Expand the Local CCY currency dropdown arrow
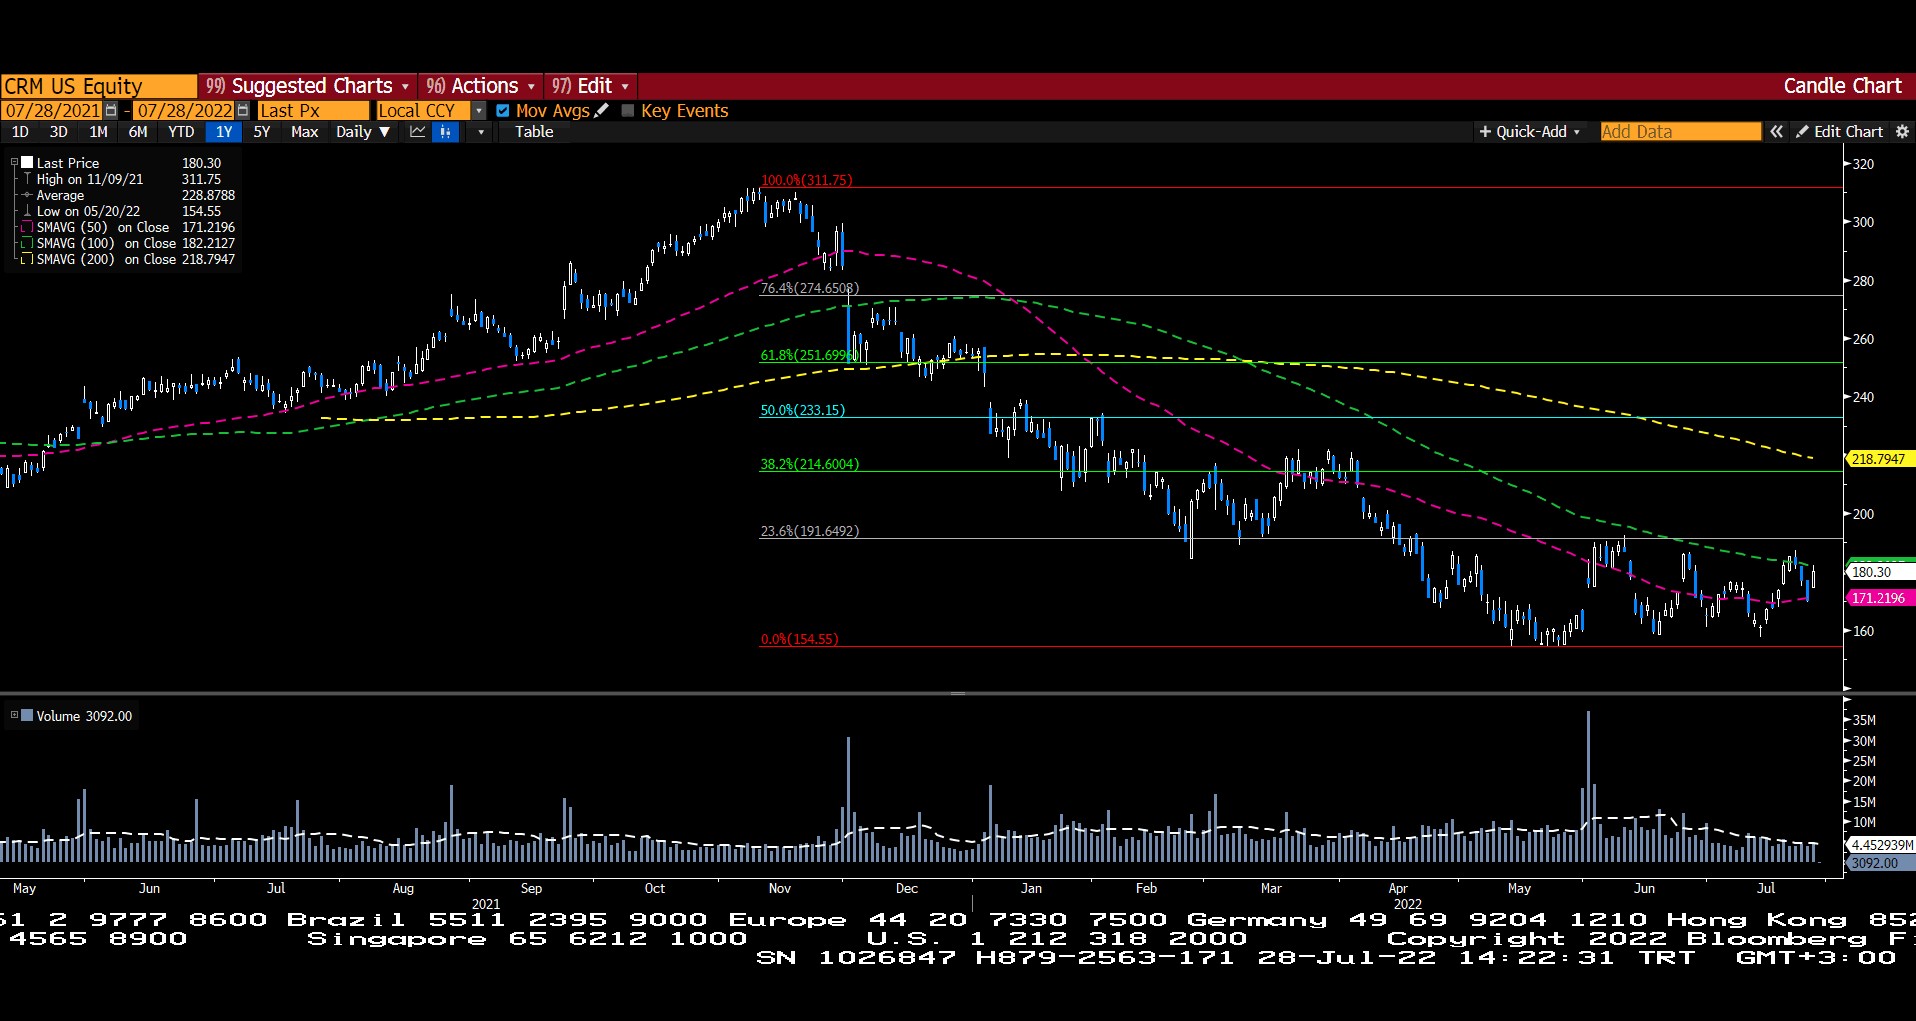The height and width of the screenshot is (1021, 1916). click(x=479, y=111)
